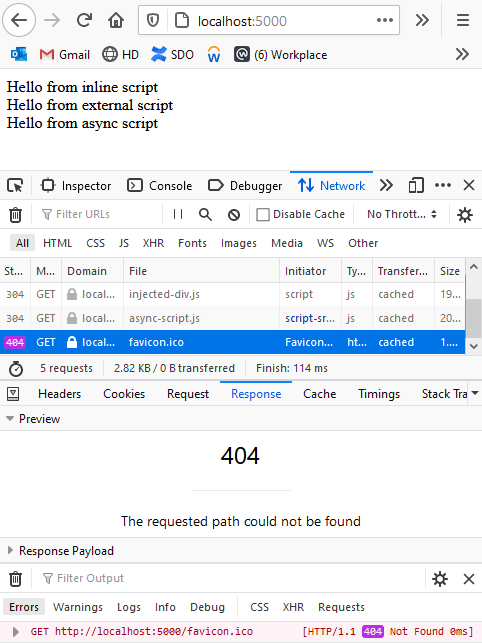Switch to the Console tab
The width and height of the screenshot is (482, 643).
point(160,186)
